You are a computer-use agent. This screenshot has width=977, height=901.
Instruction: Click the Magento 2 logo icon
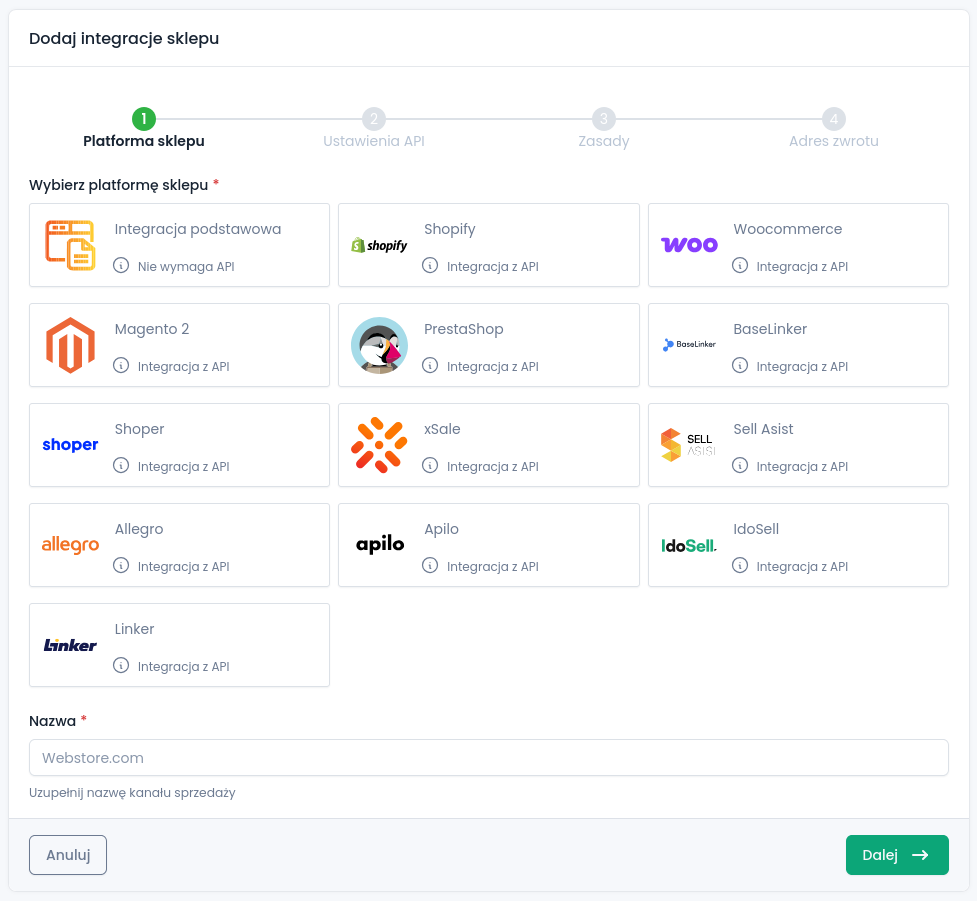pos(70,345)
